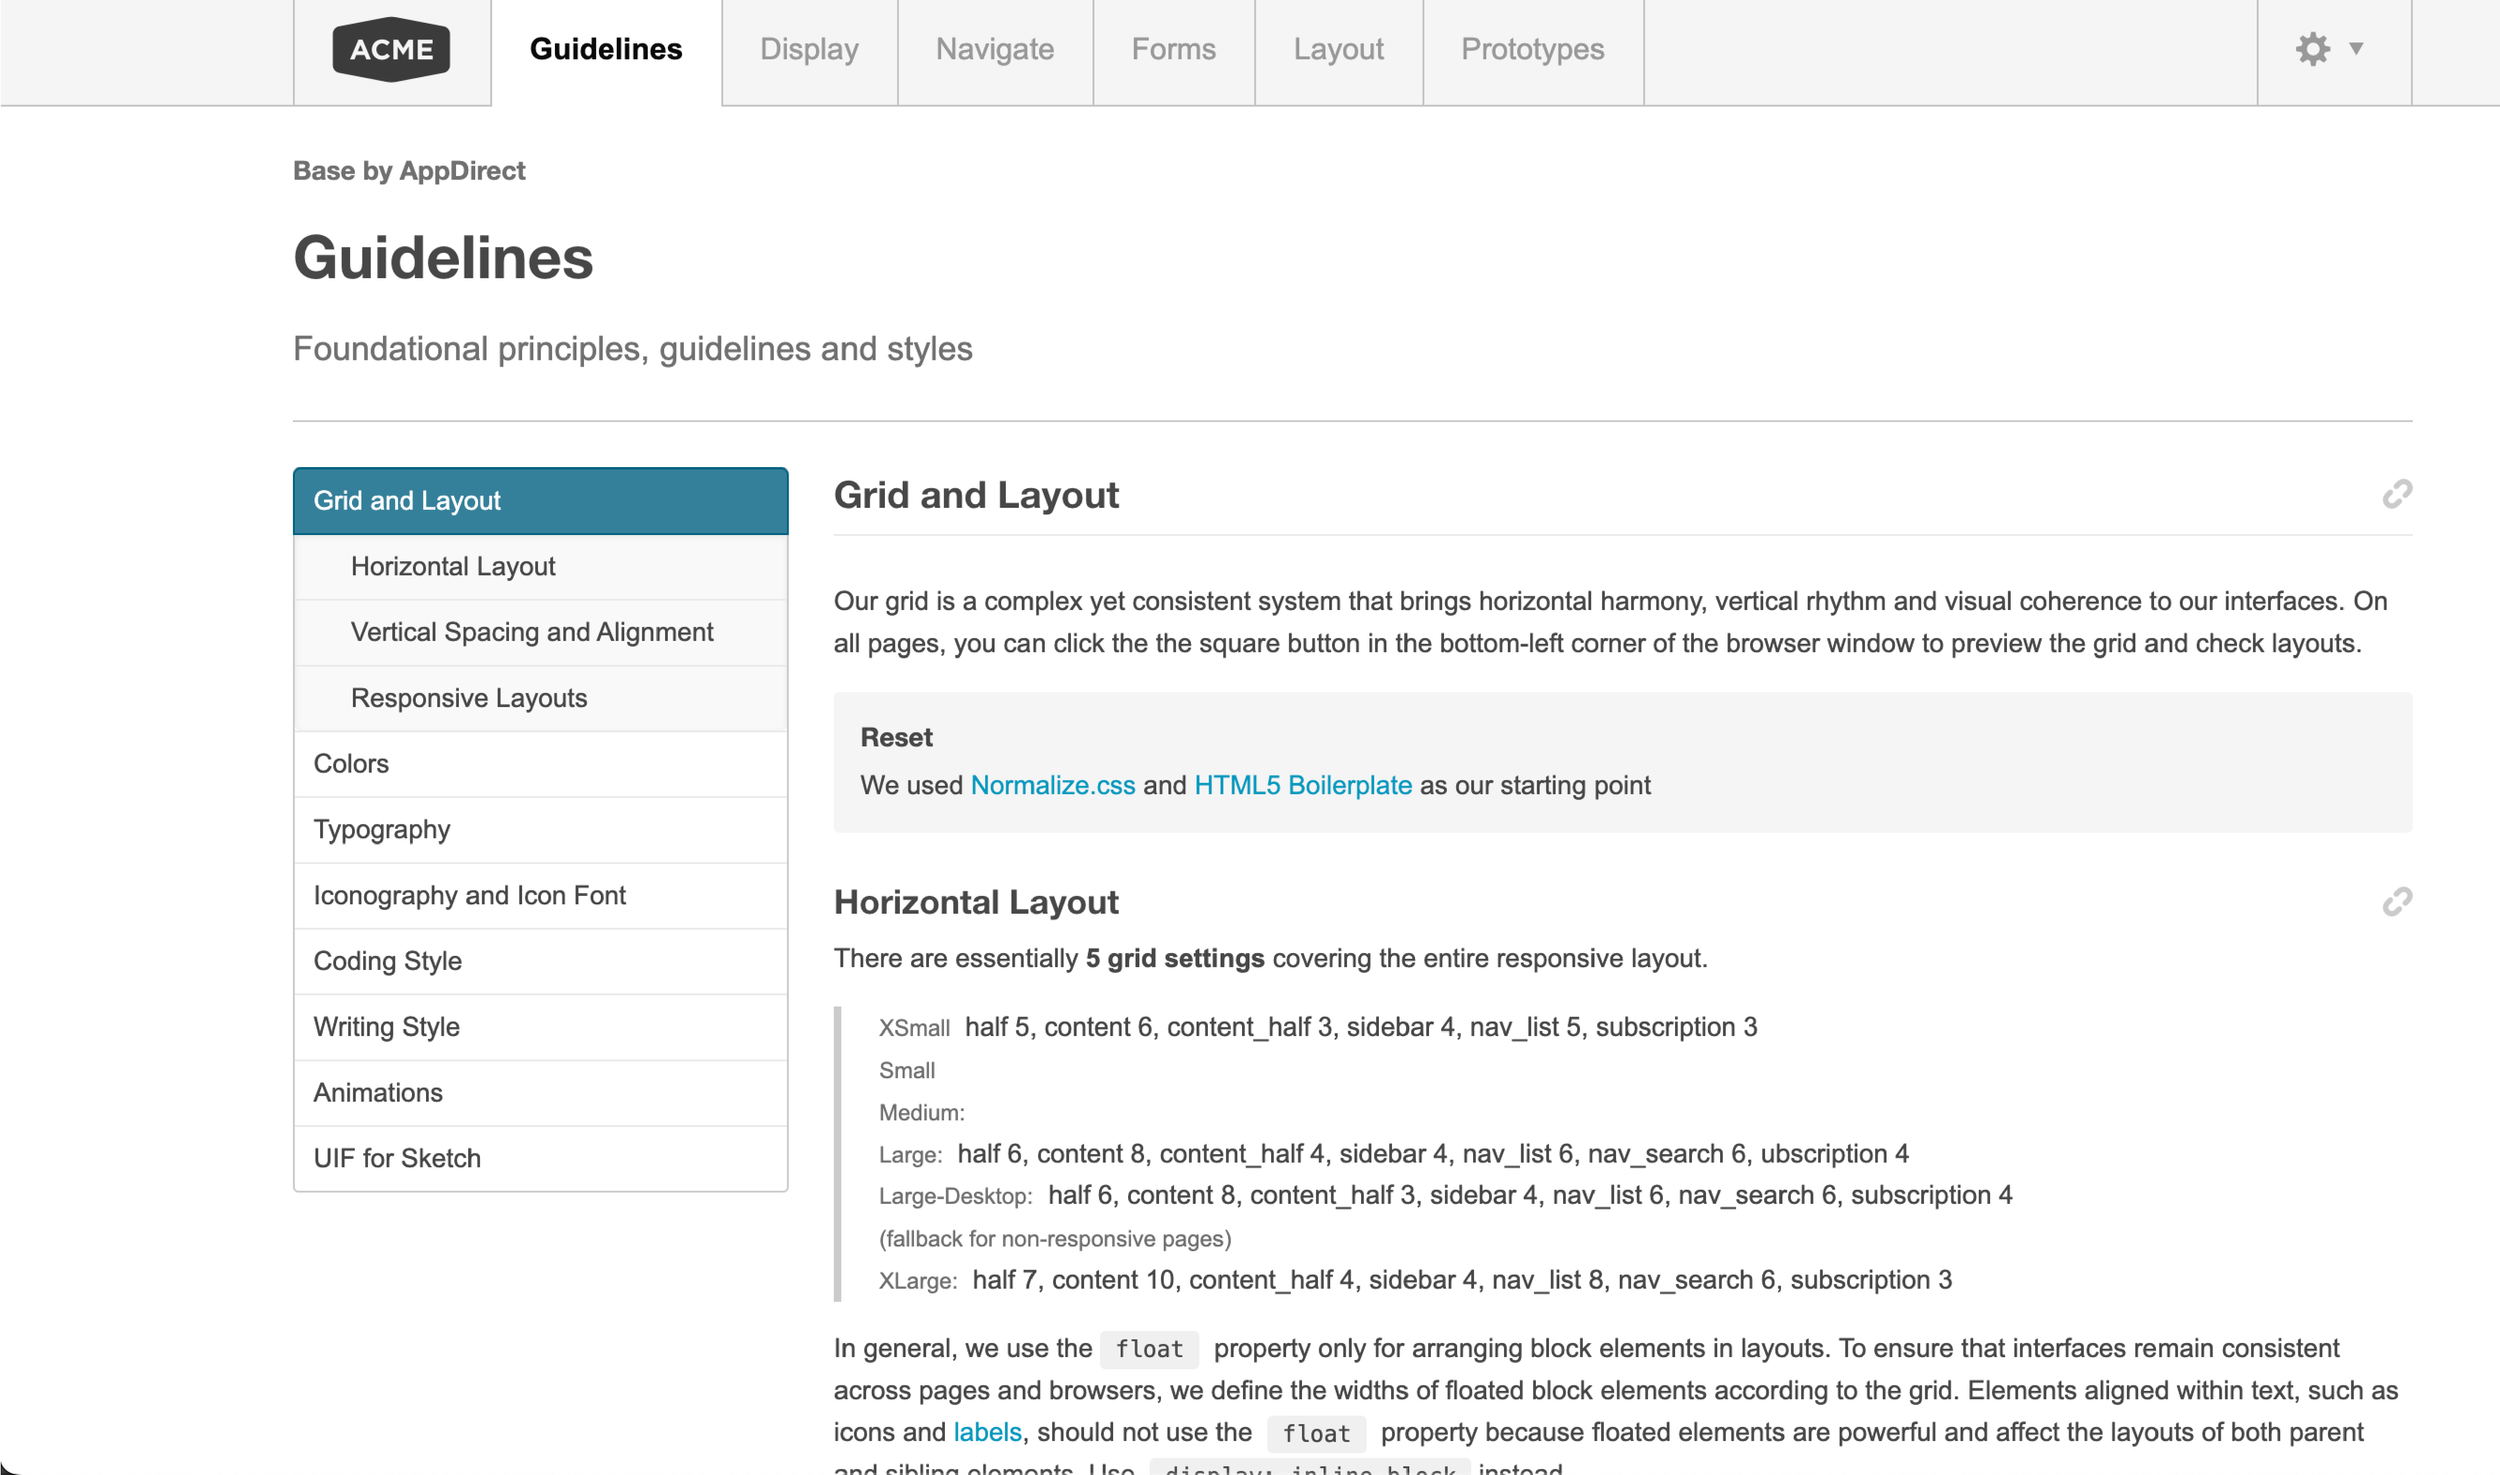Copy anchor link for Horizontal Layout heading
Viewport: 2500px width, 1475px height.
2396,902
